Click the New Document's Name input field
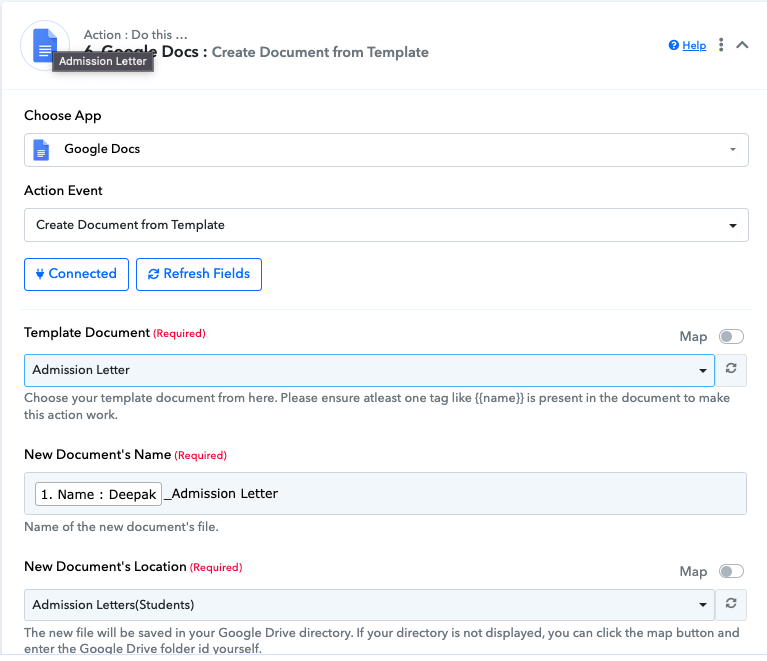 [385, 493]
